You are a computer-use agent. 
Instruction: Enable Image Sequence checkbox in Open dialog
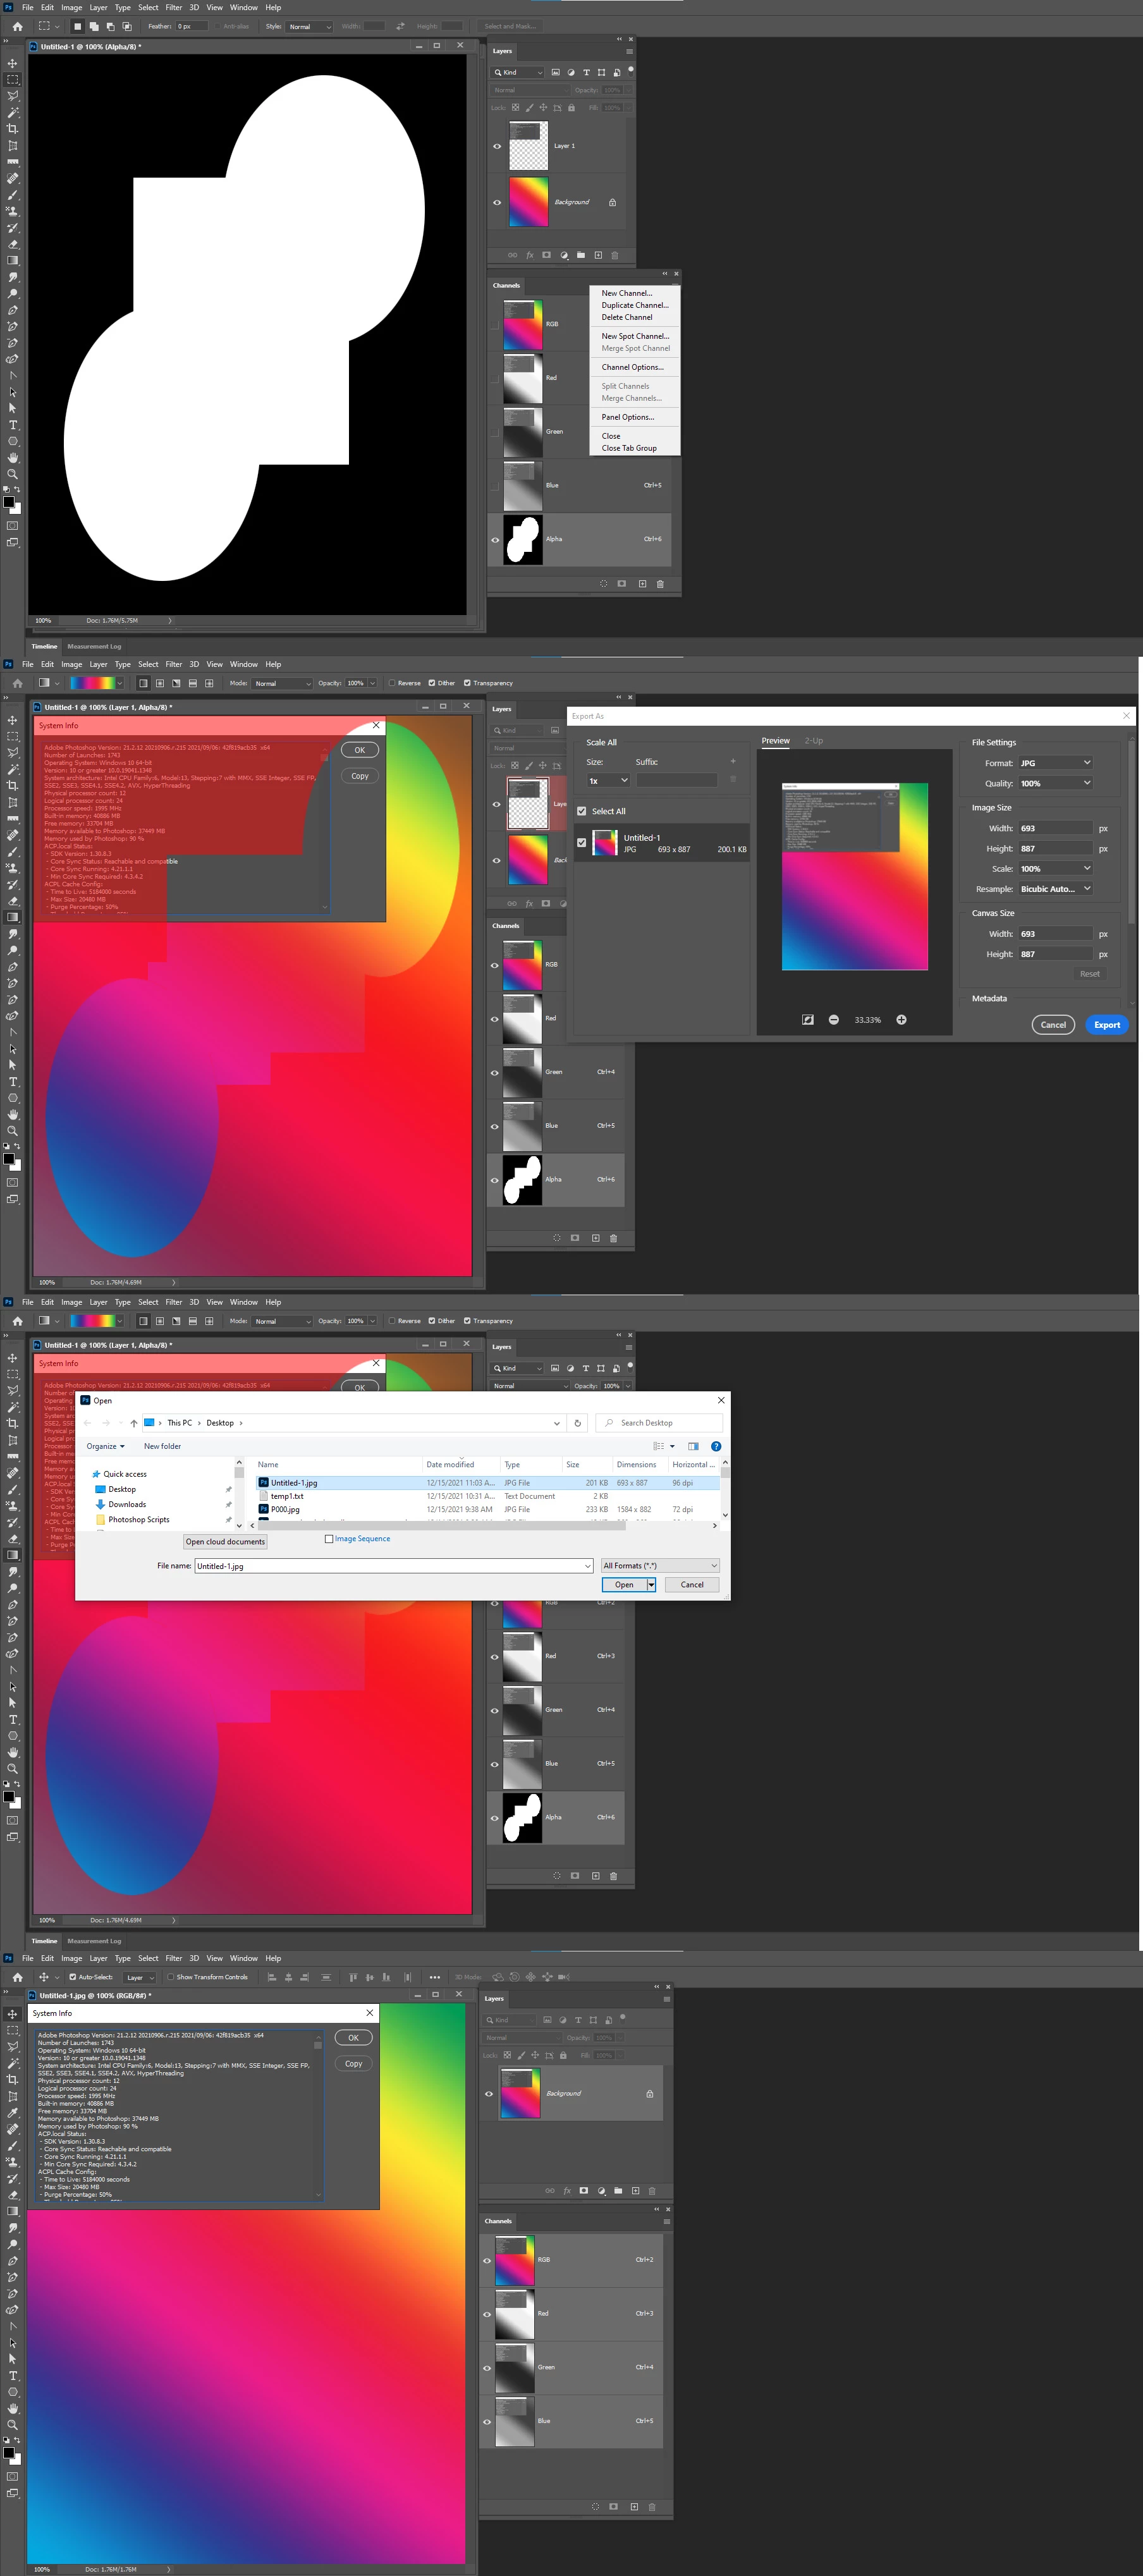[x=329, y=1538]
